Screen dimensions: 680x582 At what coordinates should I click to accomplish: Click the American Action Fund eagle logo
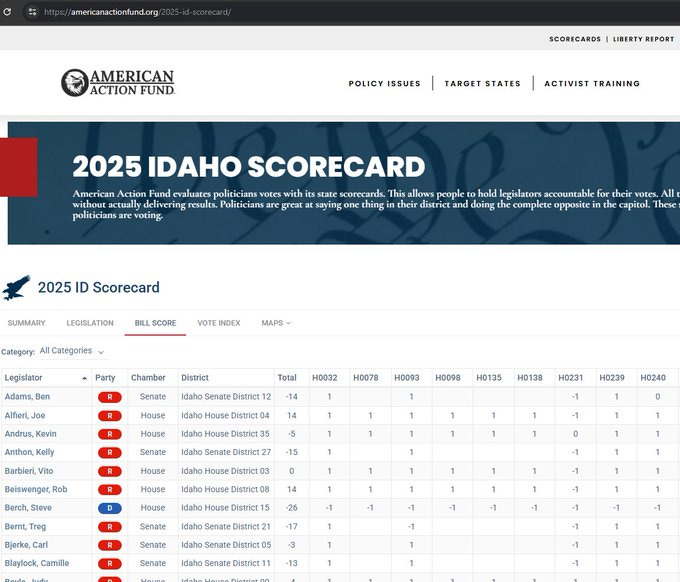pos(118,82)
